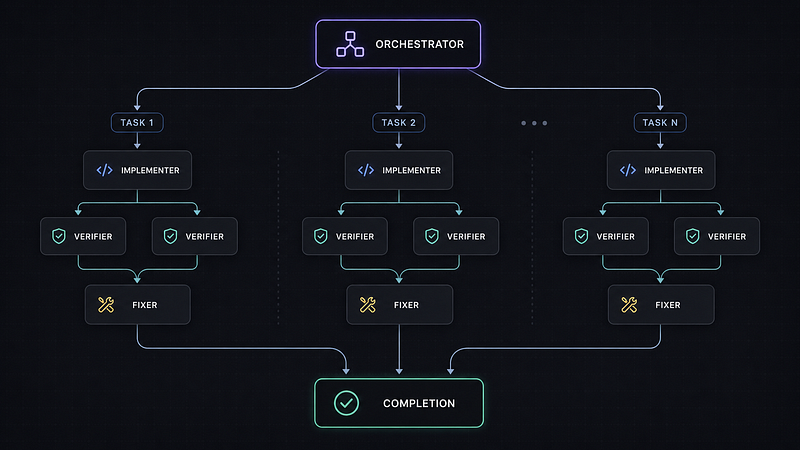Click the VERIFIER text in Task 2's right verifier
Viewport: 800px width, 450px height.
(466, 237)
